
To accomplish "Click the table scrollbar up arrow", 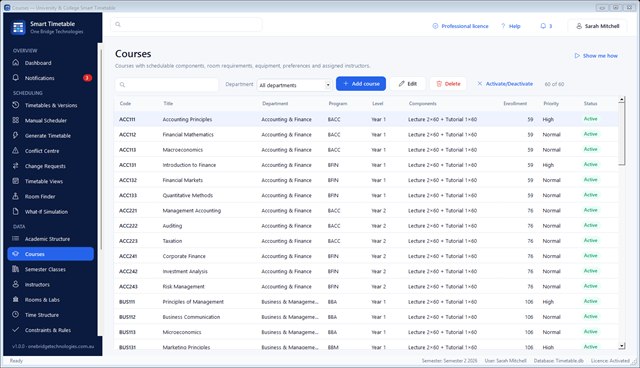I will tap(622, 99).
